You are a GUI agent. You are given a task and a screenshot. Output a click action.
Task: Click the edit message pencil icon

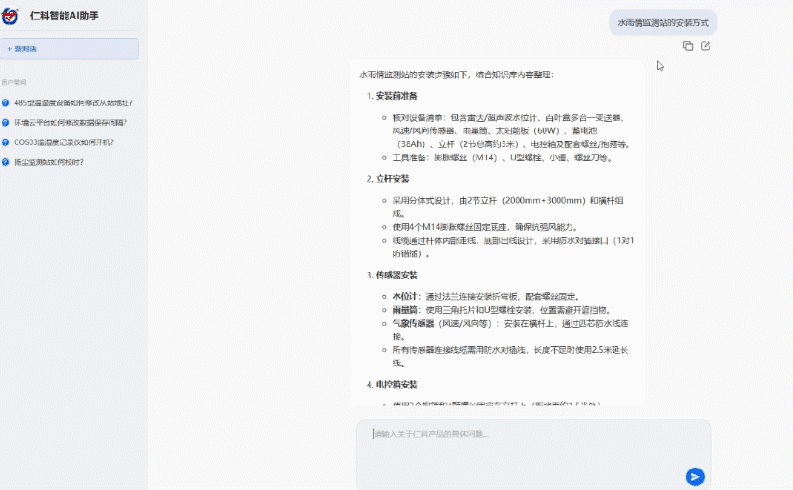coord(706,46)
